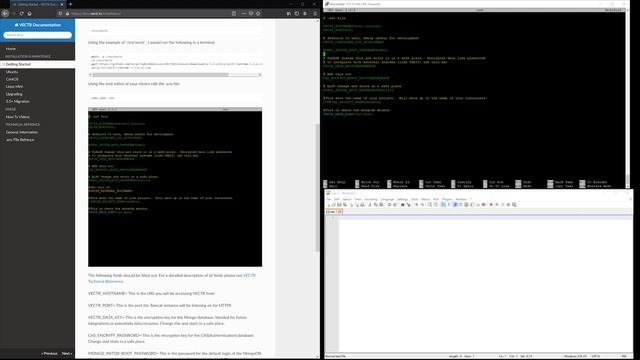Click Notepad++ Replace icon

(x=409, y=204)
